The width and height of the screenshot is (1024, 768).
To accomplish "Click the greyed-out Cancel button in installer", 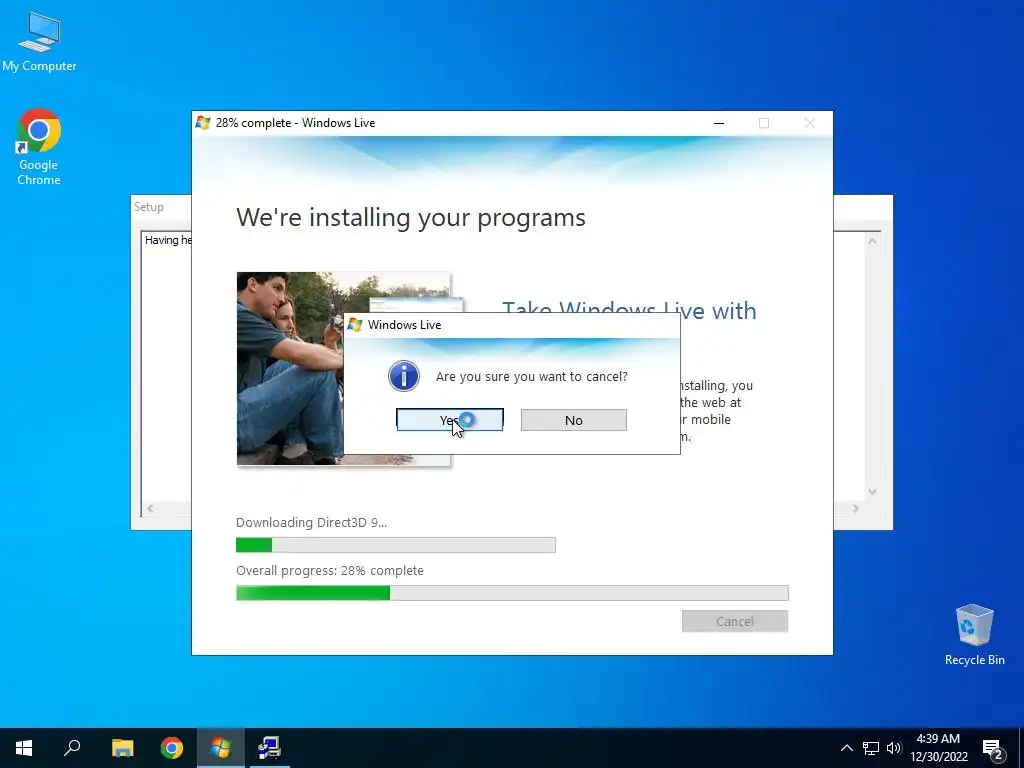I will pos(735,621).
